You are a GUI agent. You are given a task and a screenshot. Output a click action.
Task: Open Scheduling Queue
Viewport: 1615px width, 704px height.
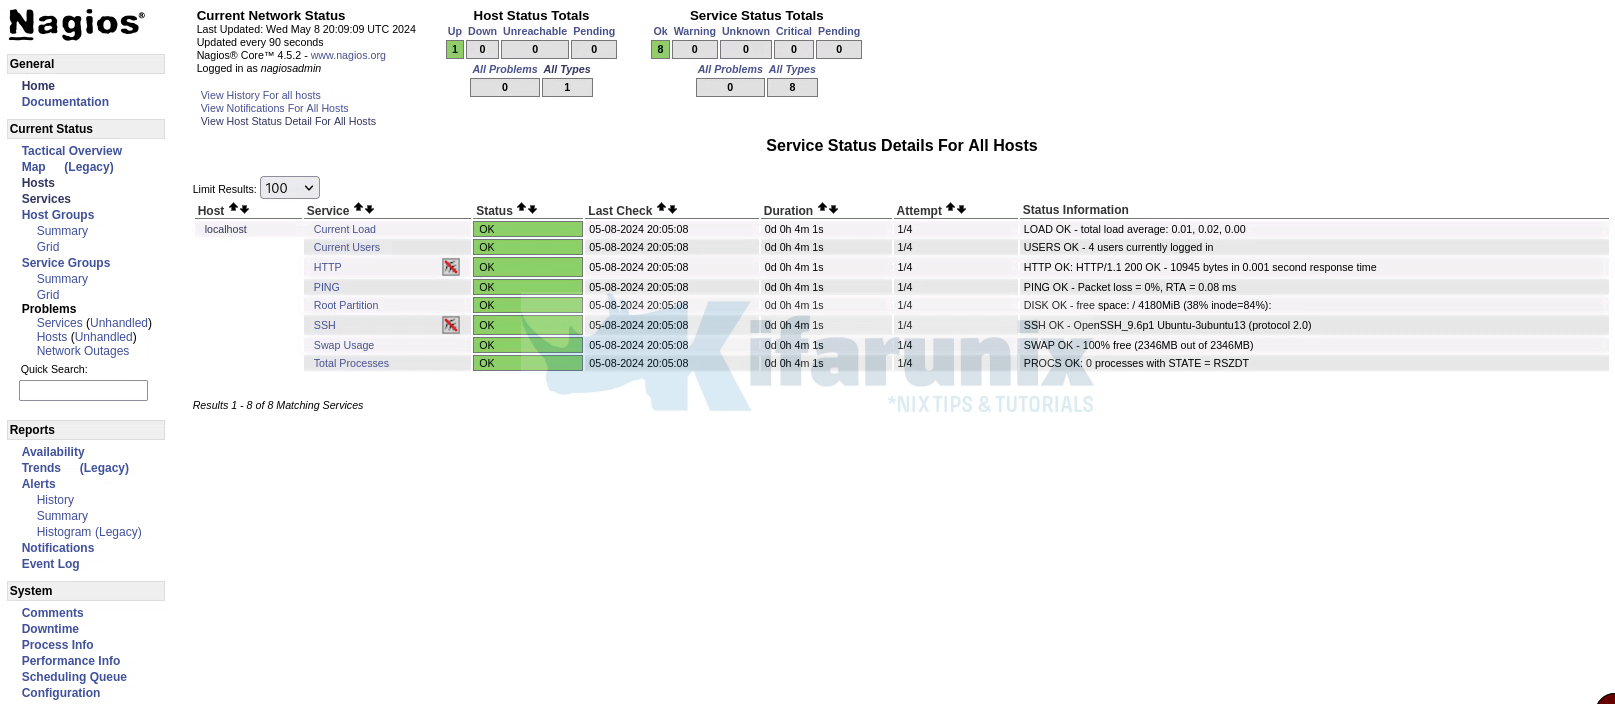coord(74,677)
